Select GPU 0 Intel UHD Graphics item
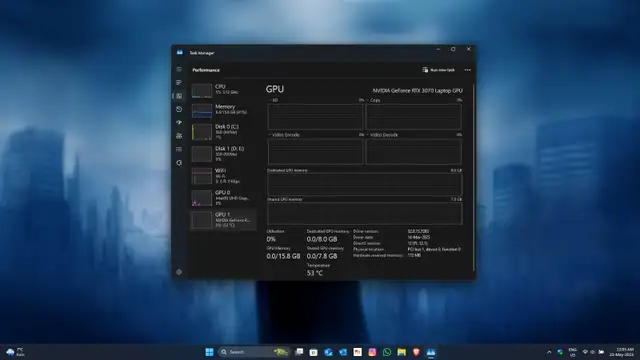The width and height of the screenshot is (640, 360). (x=223, y=198)
